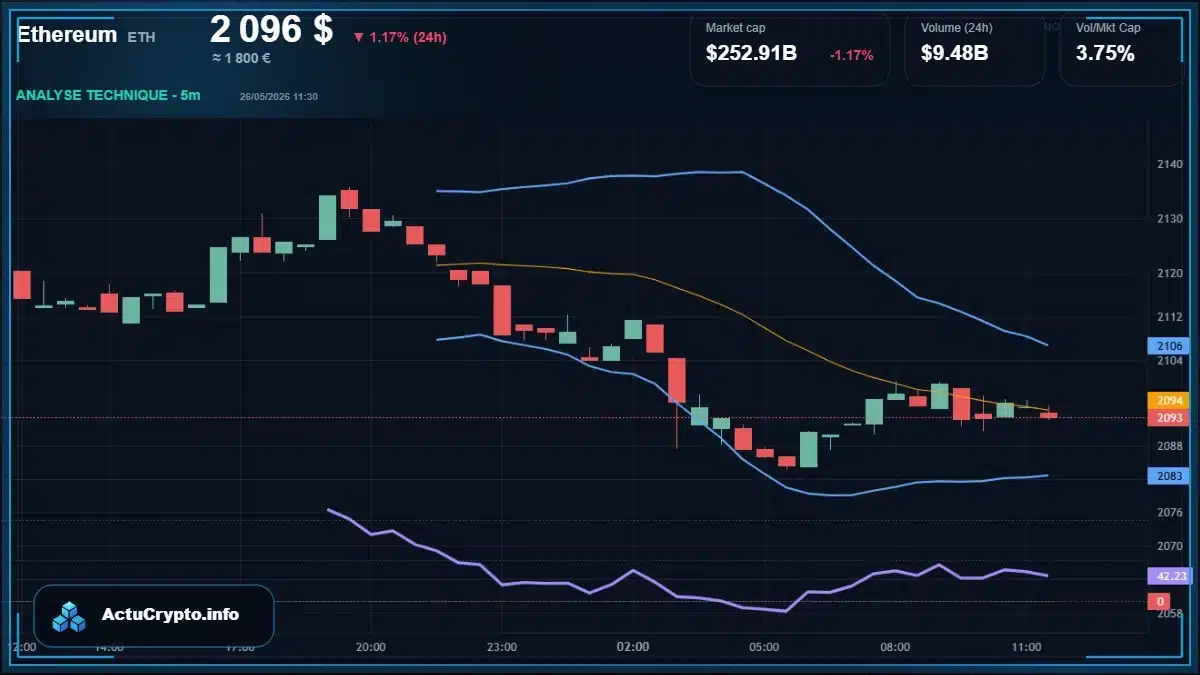Click the 2112 price axis label
This screenshot has height=675, width=1200.
pyautogui.click(x=1169, y=317)
